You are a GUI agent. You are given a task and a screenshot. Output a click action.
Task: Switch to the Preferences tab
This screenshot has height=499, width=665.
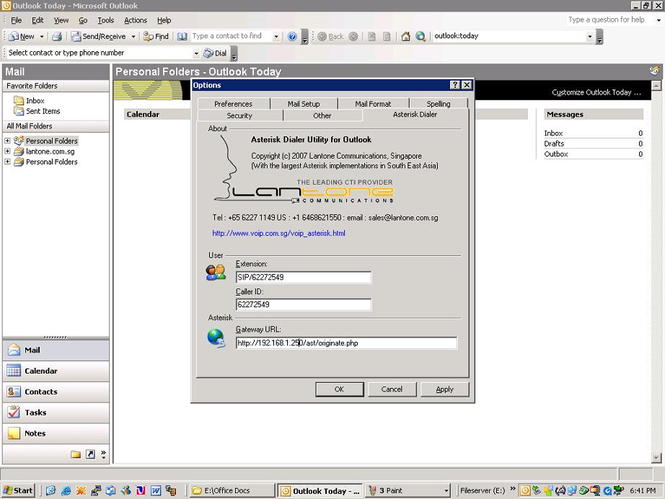(x=233, y=104)
